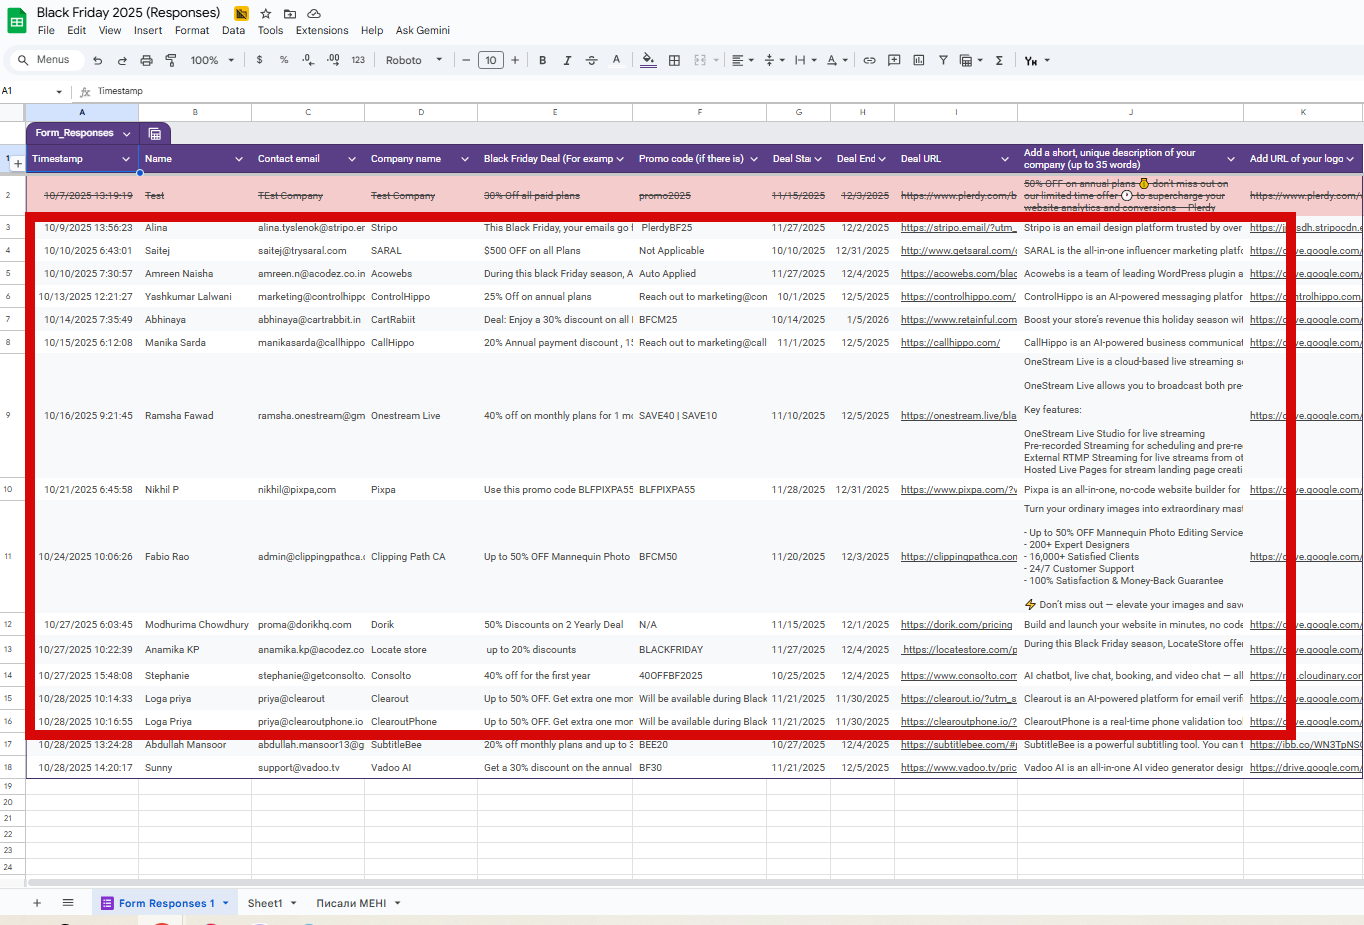Expand the Form_Responses table menu

127,133
